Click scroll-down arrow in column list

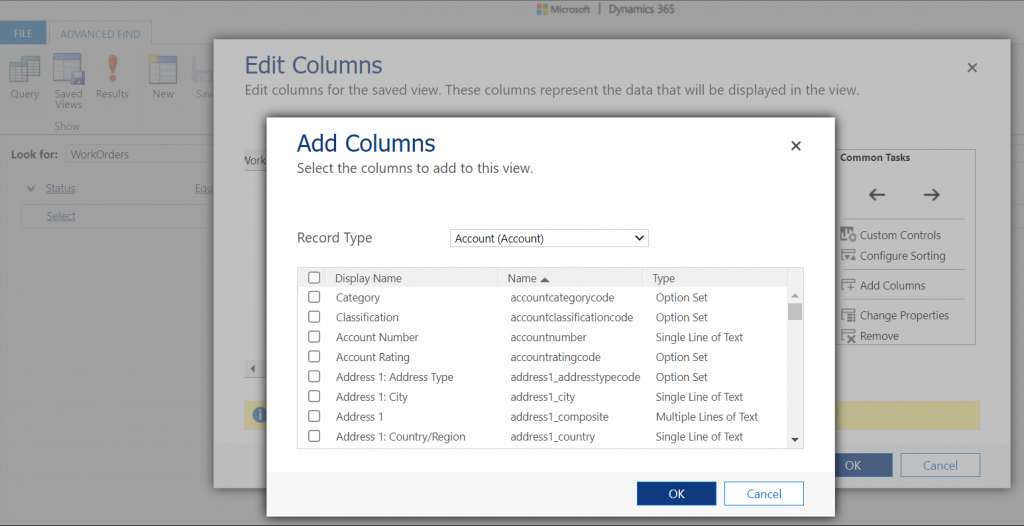(795, 440)
